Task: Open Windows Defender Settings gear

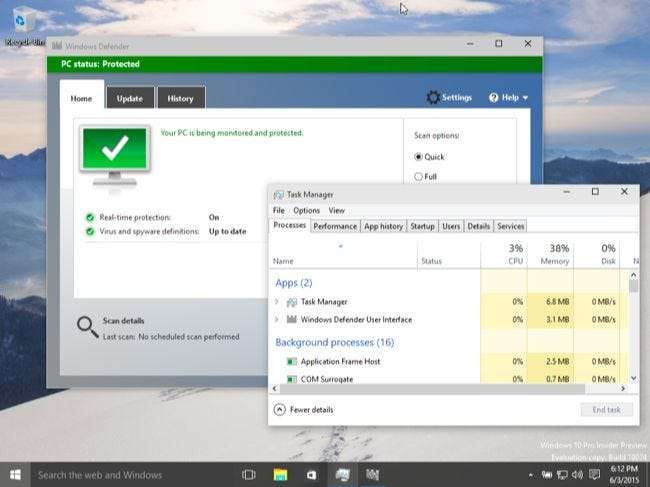Action: 433,98
